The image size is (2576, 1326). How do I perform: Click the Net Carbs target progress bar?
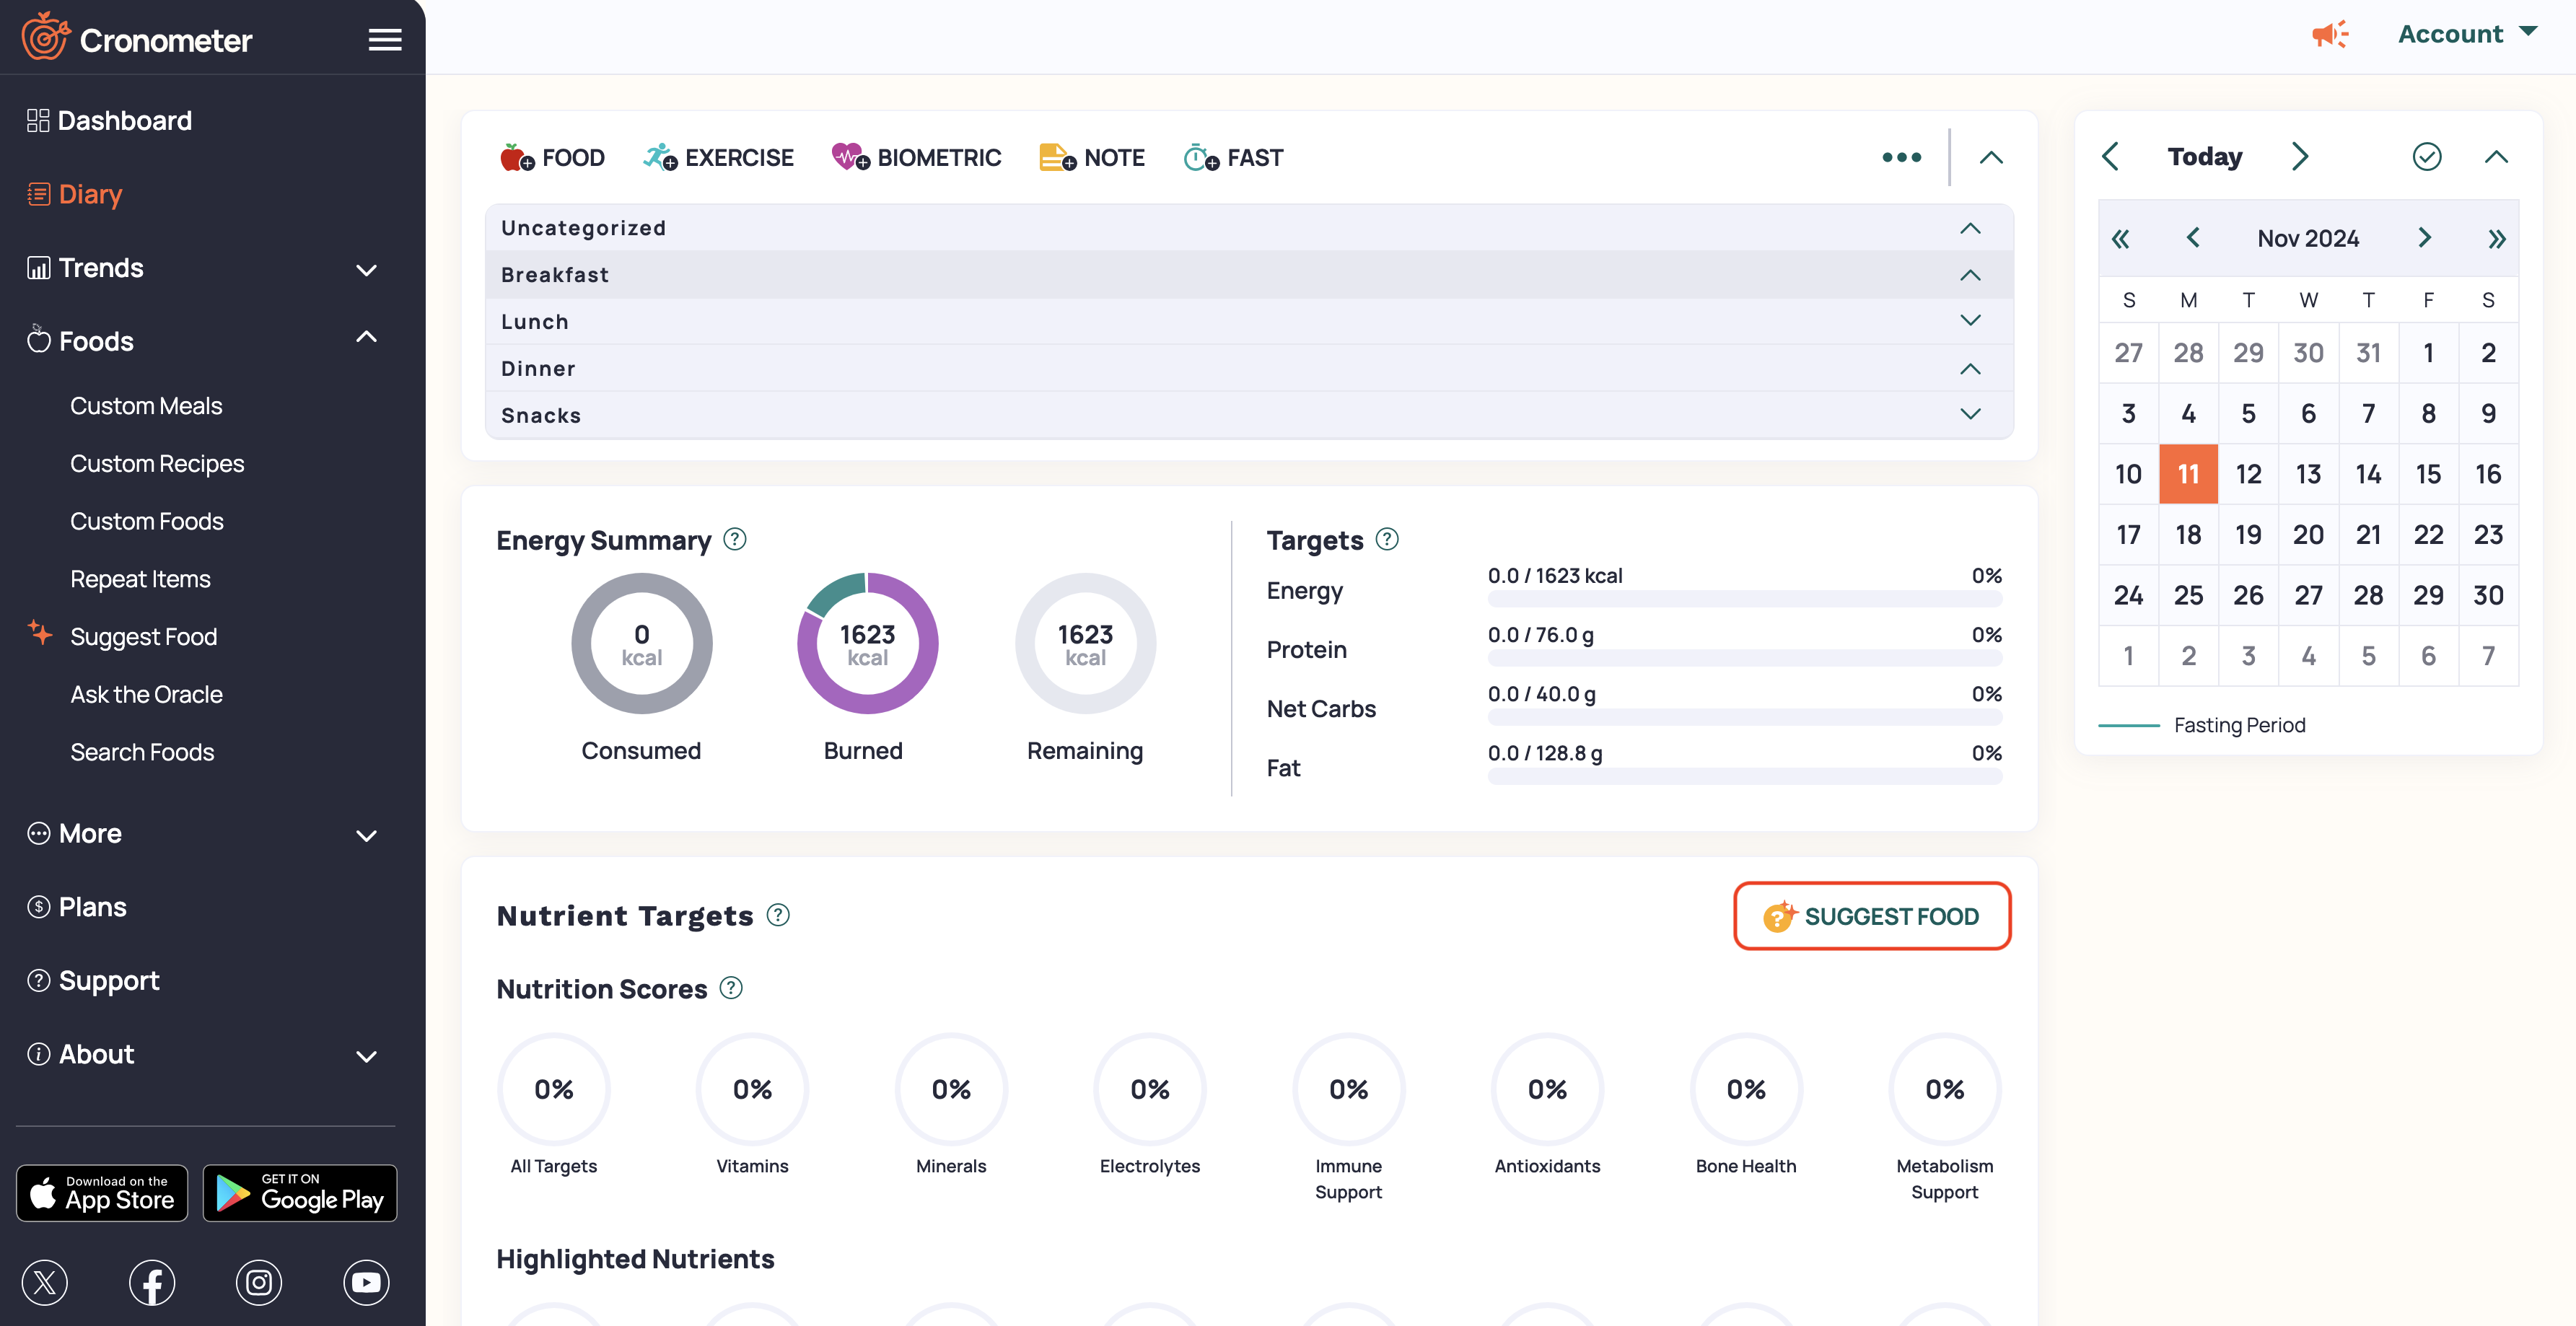pos(1744,717)
